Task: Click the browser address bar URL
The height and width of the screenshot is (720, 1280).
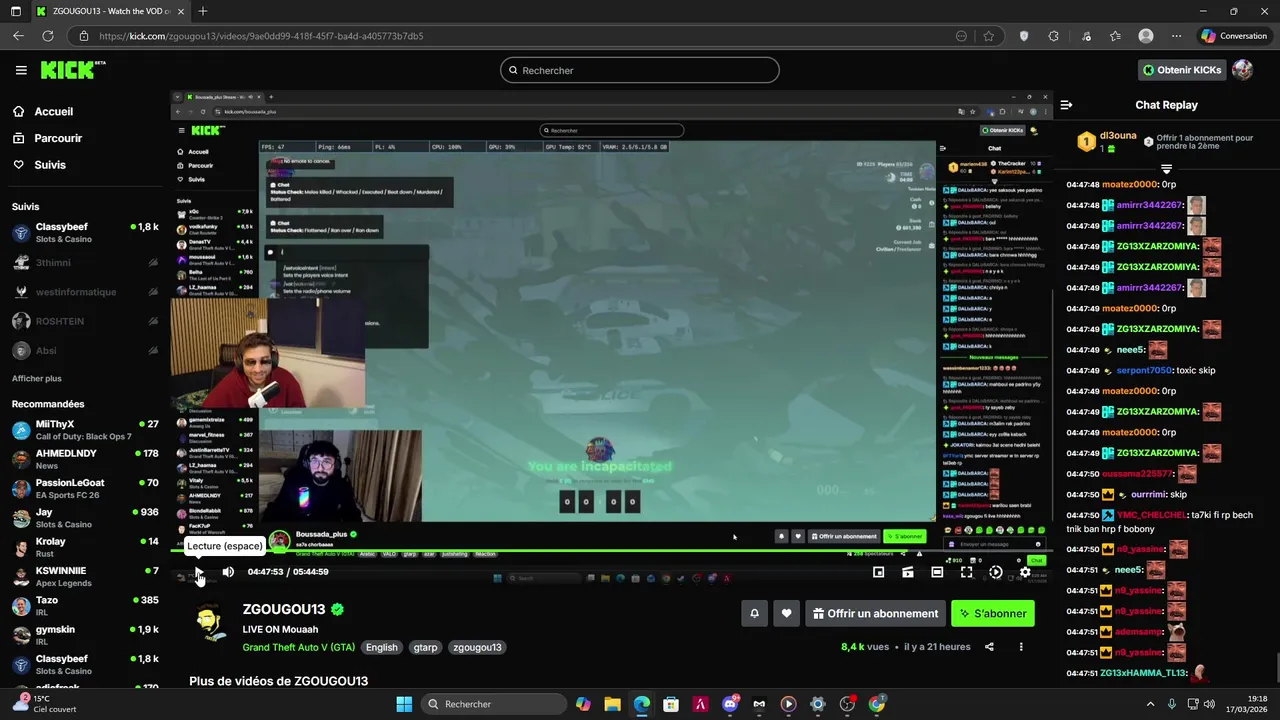Action: pos(261,36)
